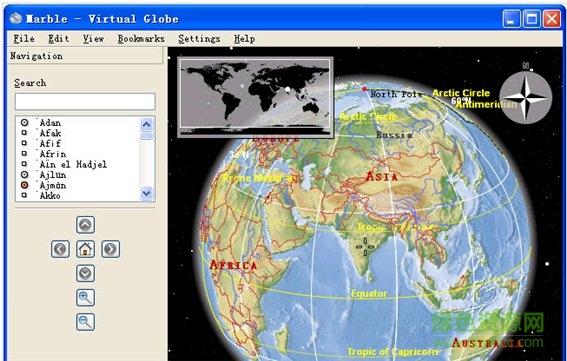Click the ASIA label on the globe
The height and width of the screenshot is (361, 567).
point(381,176)
